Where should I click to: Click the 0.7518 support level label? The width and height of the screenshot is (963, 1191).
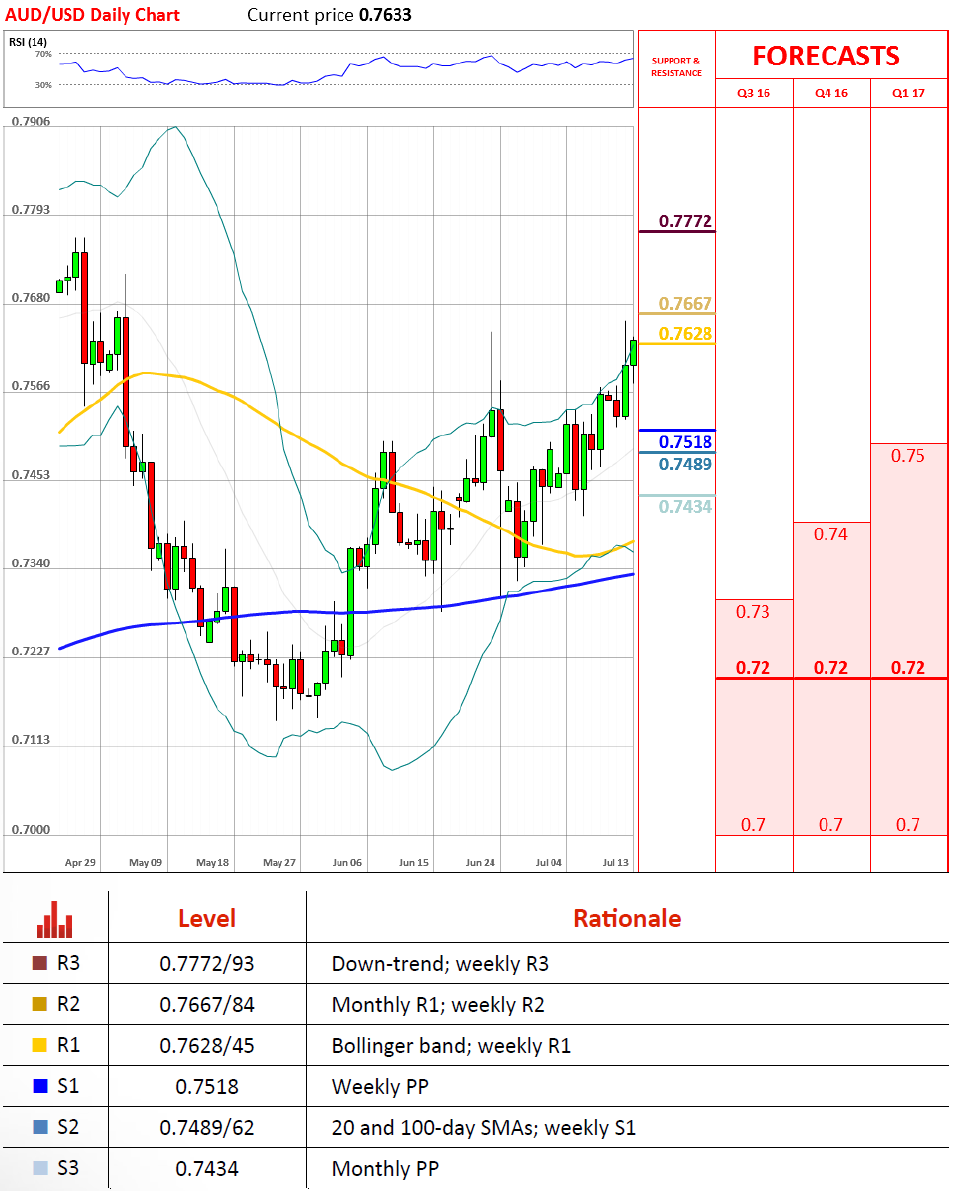pos(685,441)
